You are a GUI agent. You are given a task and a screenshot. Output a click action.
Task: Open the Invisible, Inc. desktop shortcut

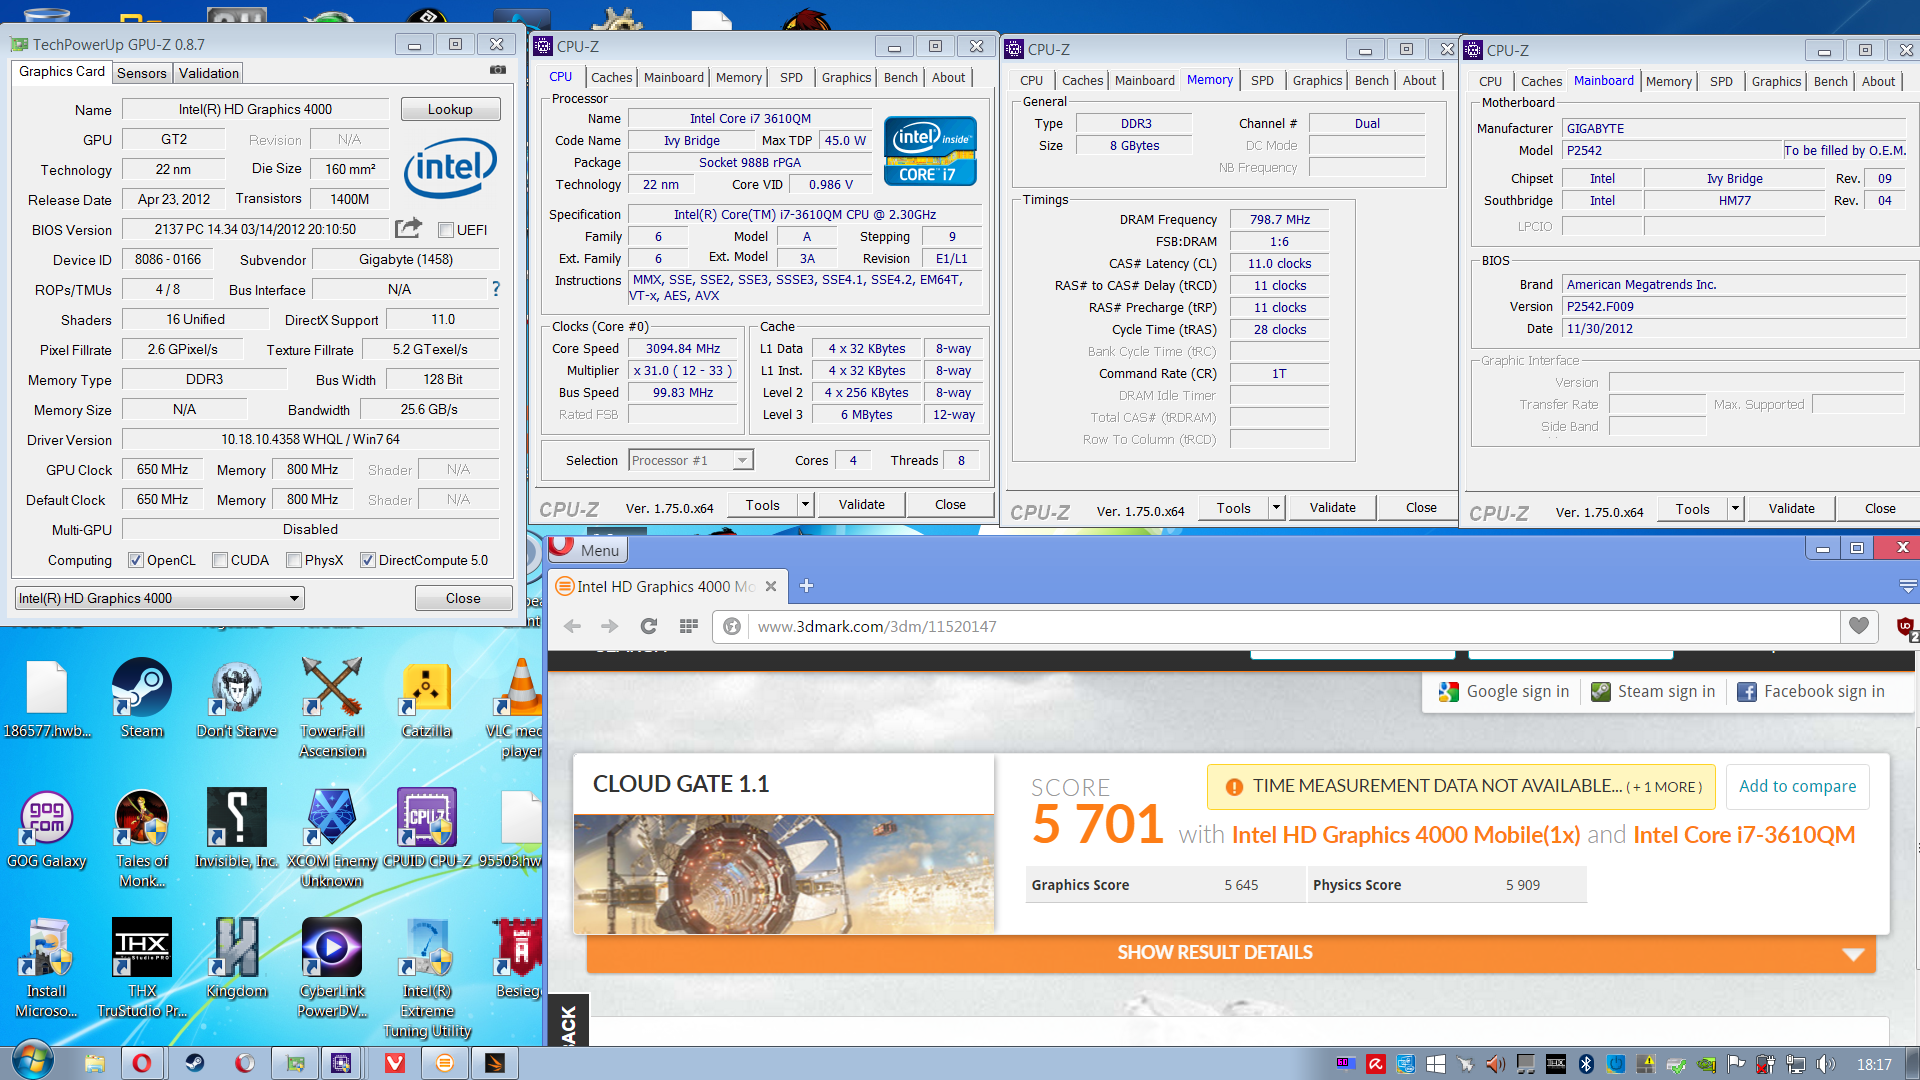pyautogui.click(x=237, y=828)
